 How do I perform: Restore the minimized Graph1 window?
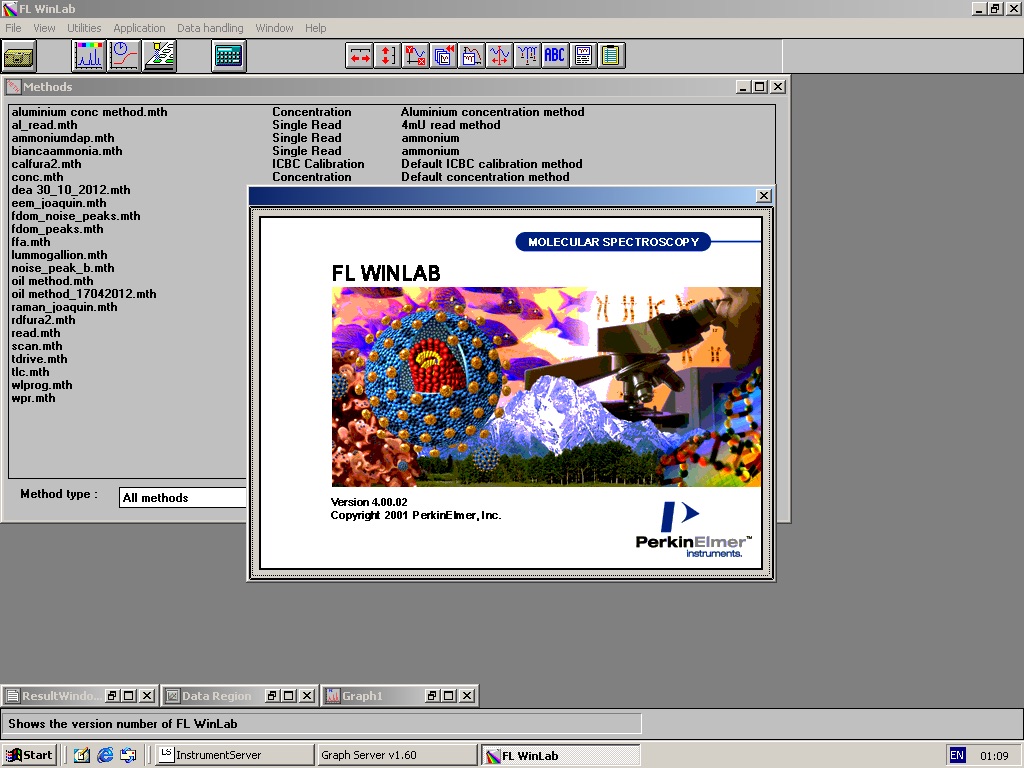point(432,696)
